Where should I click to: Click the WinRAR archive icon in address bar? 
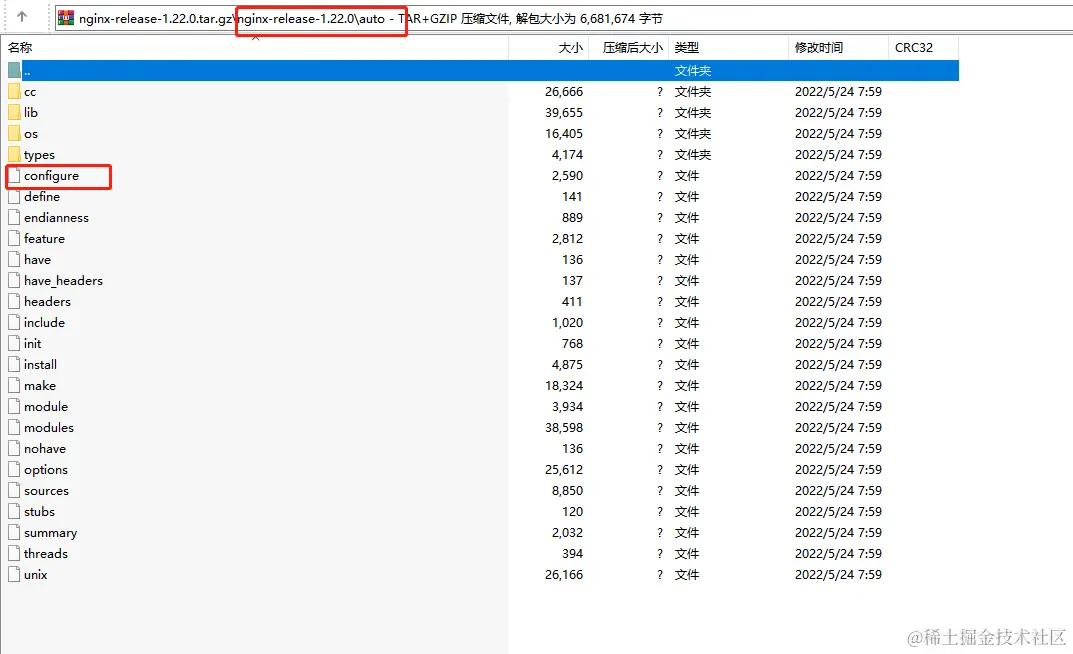pyautogui.click(x=66, y=18)
